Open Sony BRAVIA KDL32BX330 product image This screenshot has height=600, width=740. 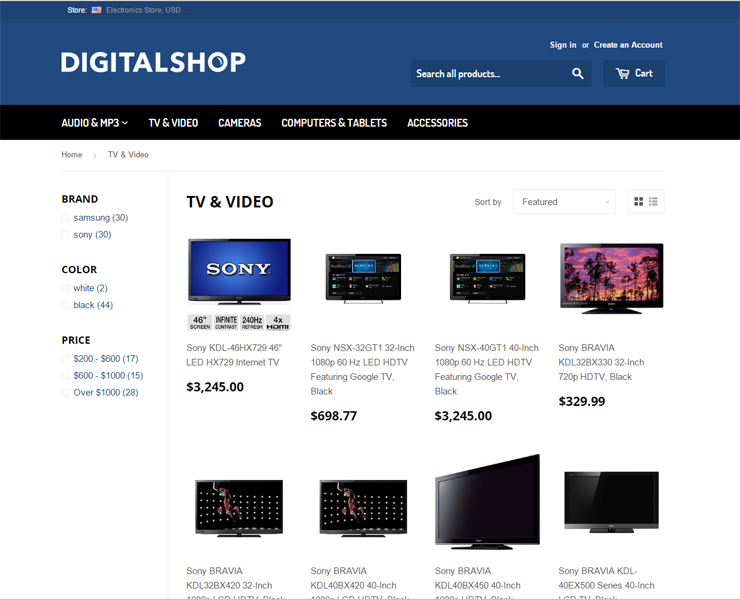click(612, 278)
